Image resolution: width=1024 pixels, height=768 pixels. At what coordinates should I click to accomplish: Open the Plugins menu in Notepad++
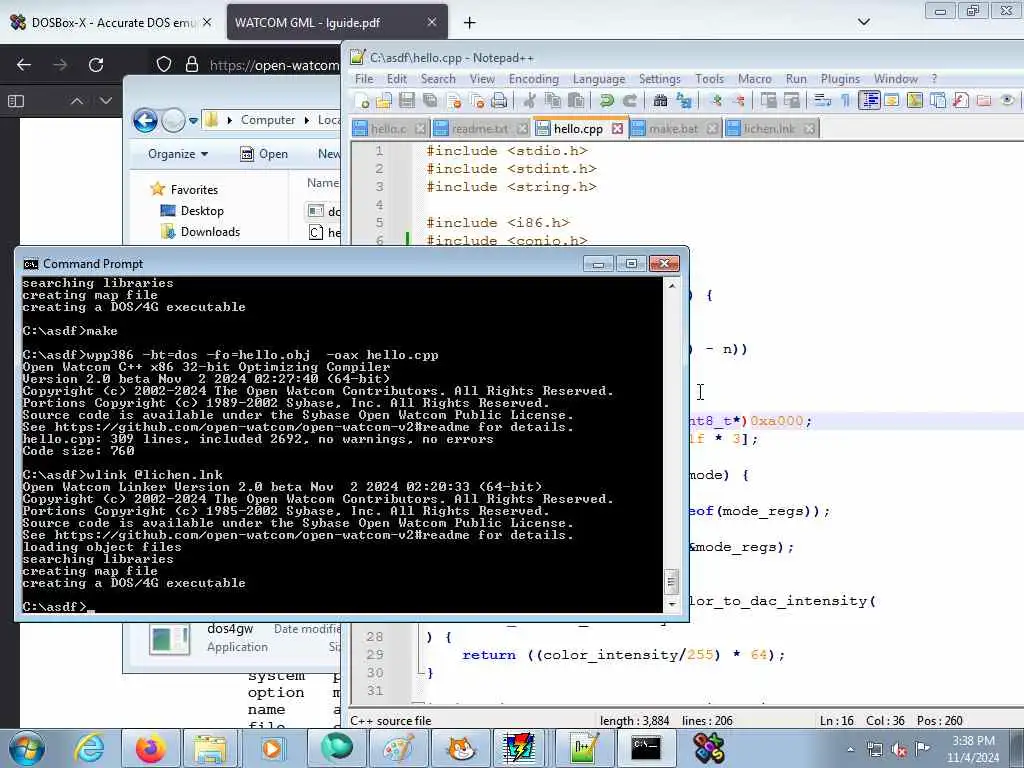click(840, 79)
